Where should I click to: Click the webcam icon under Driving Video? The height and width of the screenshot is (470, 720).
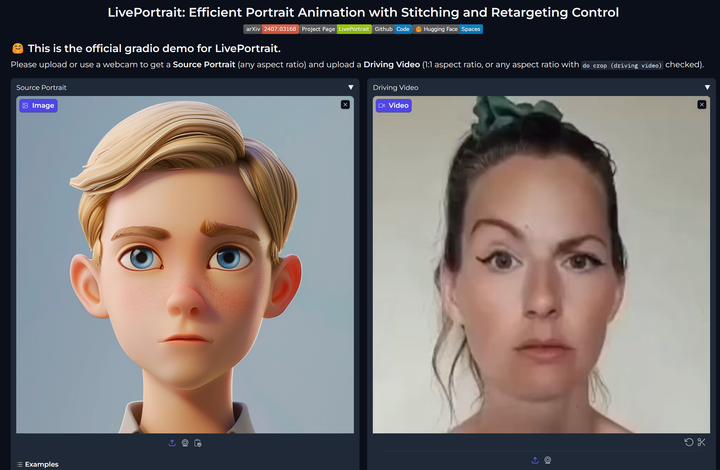point(548,460)
